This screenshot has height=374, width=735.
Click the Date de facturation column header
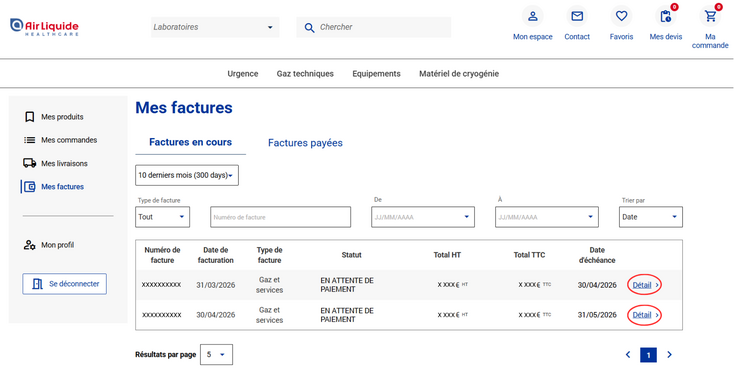[x=216, y=255]
